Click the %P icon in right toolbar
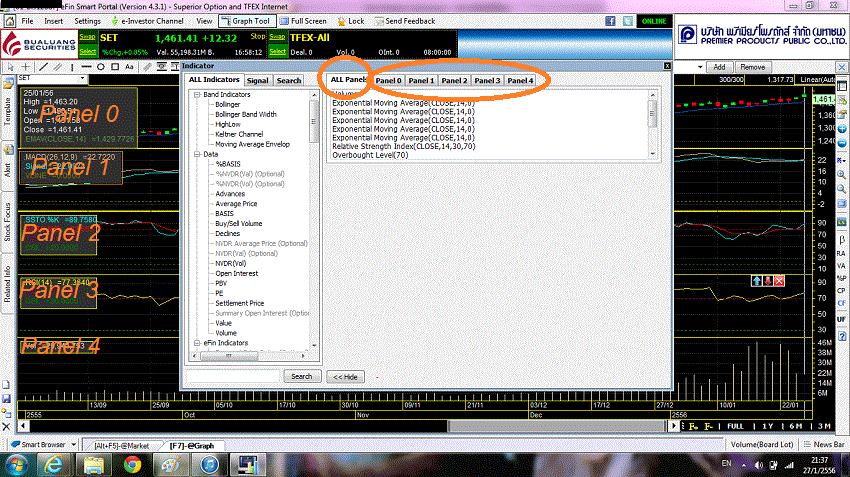 841,278
